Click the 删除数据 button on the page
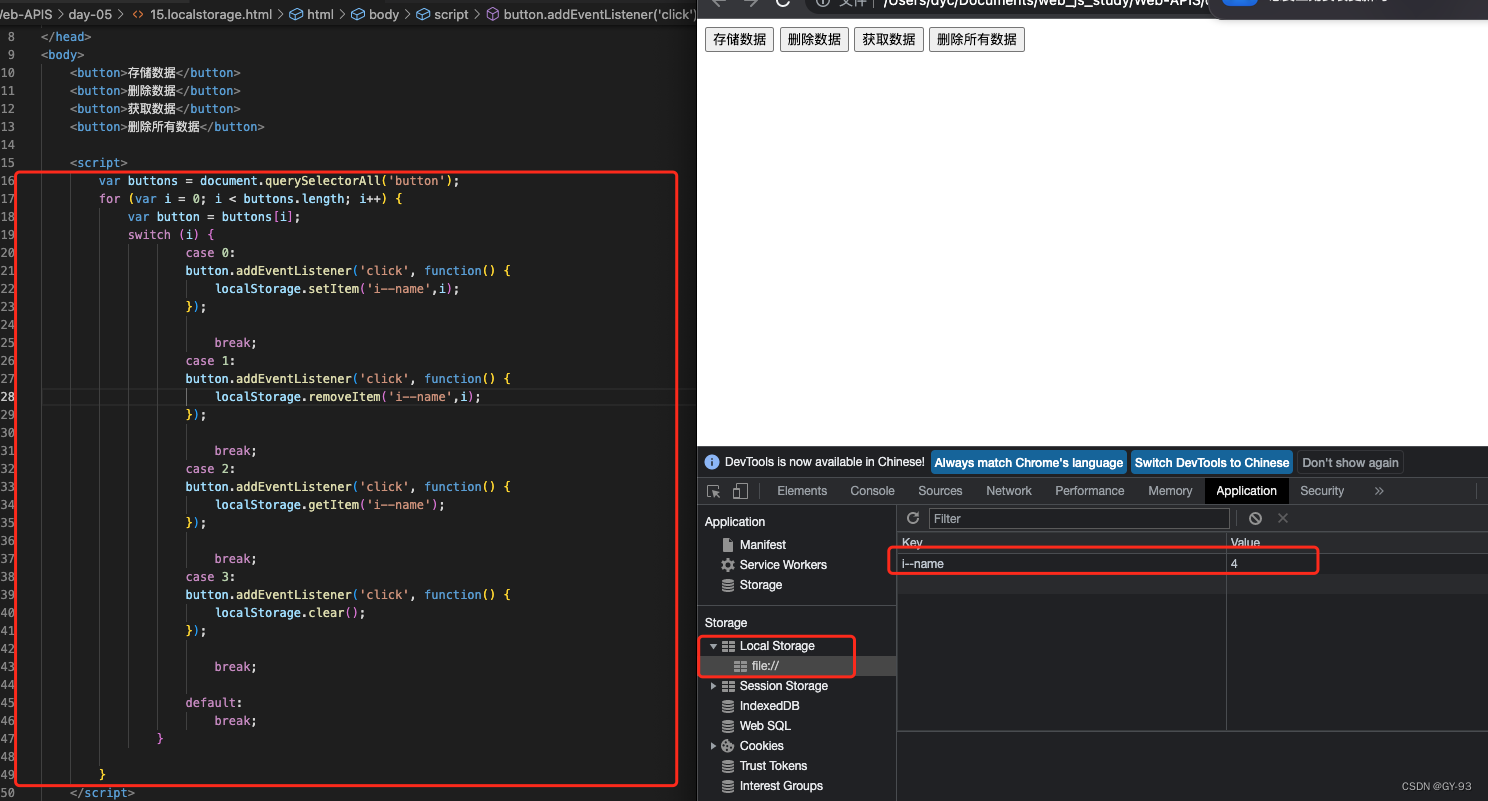1488x801 pixels. point(814,39)
